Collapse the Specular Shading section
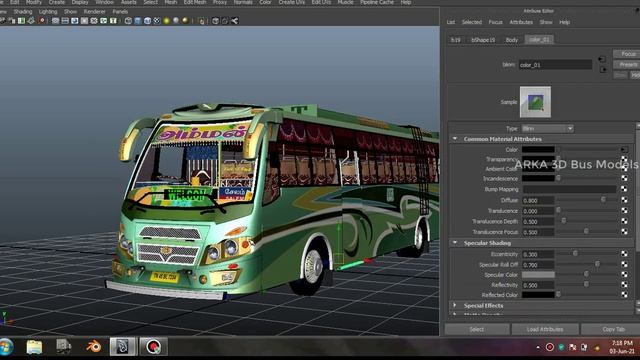Viewport: 640px width, 360px height. [455, 243]
